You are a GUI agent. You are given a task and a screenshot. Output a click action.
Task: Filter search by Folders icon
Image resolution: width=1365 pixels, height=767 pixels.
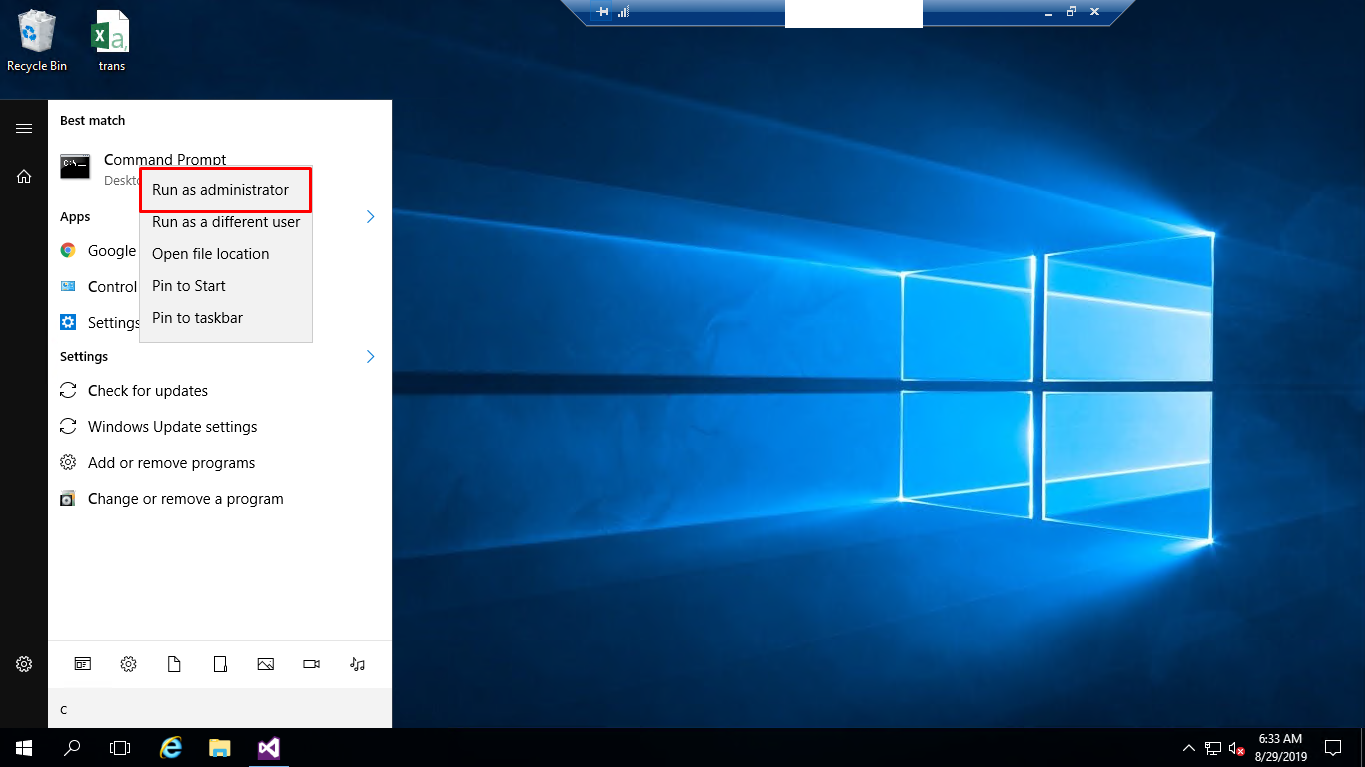click(220, 664)
